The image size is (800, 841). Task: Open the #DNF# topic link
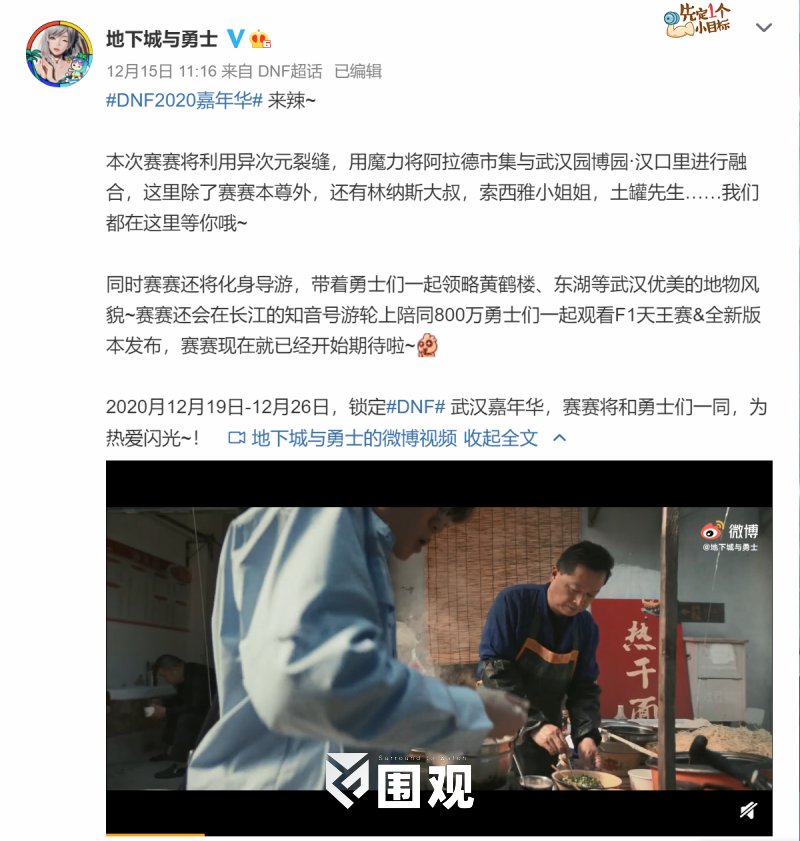click(416, 407)
